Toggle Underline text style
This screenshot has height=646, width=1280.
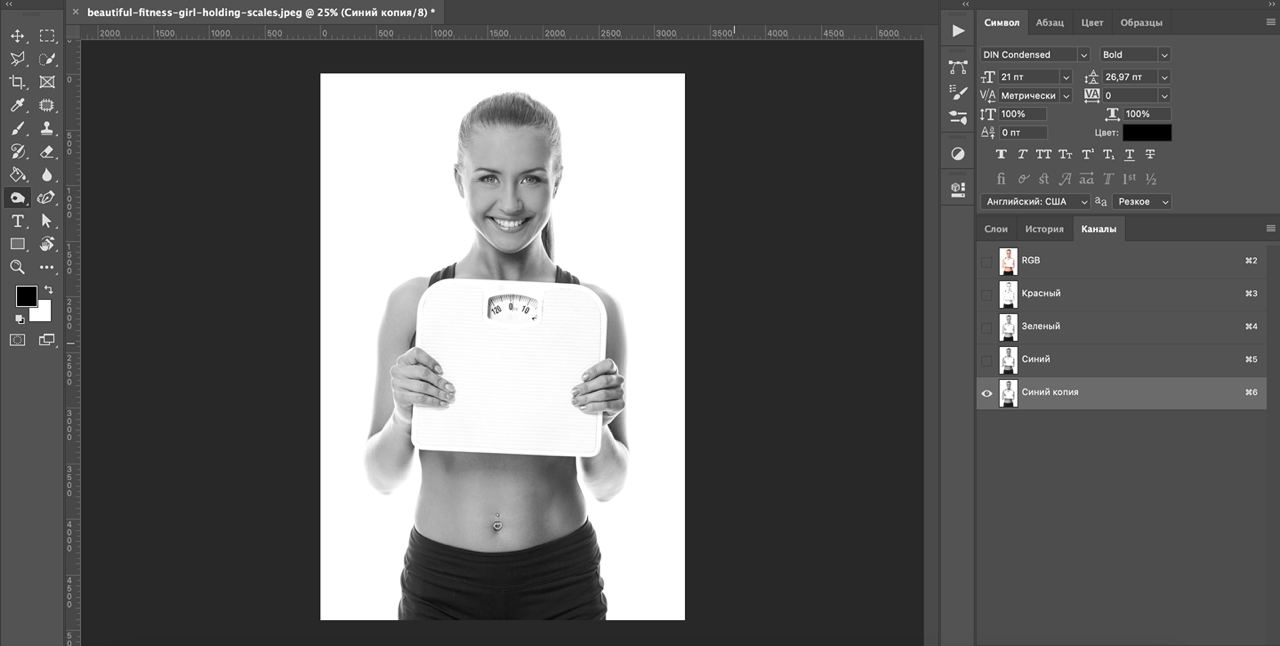1129,154
